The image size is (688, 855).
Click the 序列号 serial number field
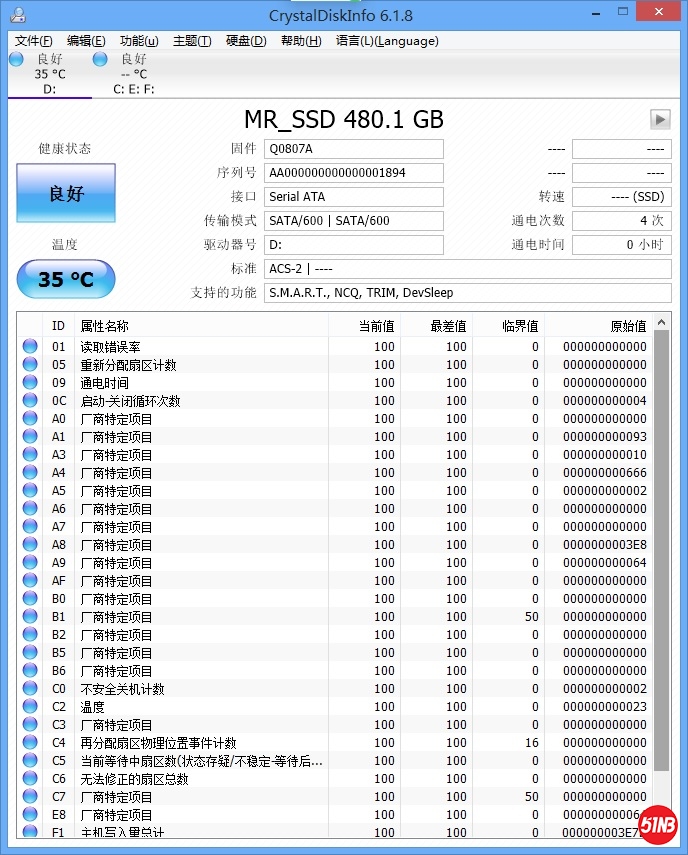click(x=353, y=173)
